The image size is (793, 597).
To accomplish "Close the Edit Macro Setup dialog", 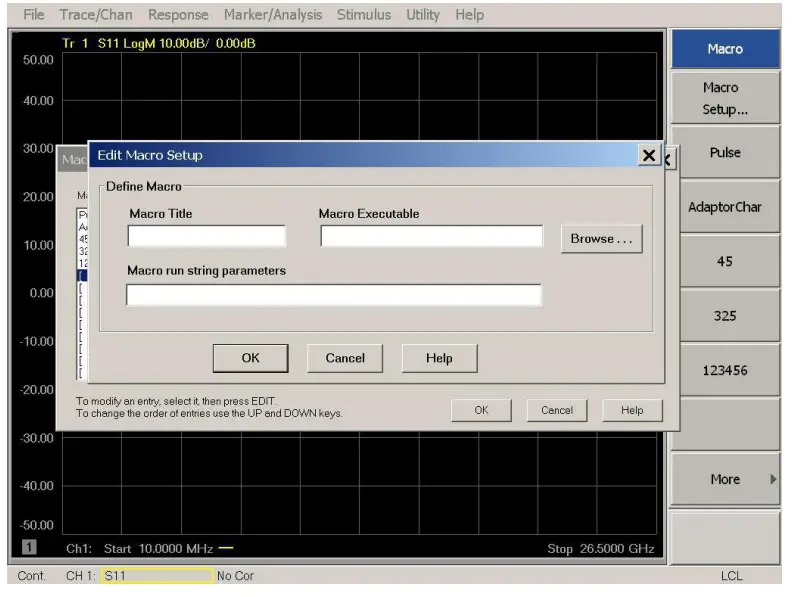I will [x=649, y=156].
